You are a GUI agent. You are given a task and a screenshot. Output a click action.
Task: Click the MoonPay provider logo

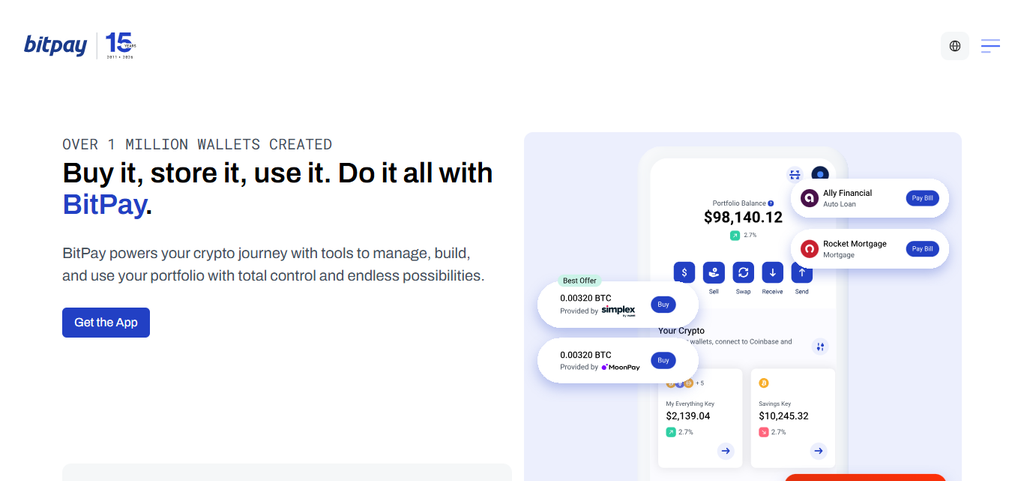click(x=620, y=367)
